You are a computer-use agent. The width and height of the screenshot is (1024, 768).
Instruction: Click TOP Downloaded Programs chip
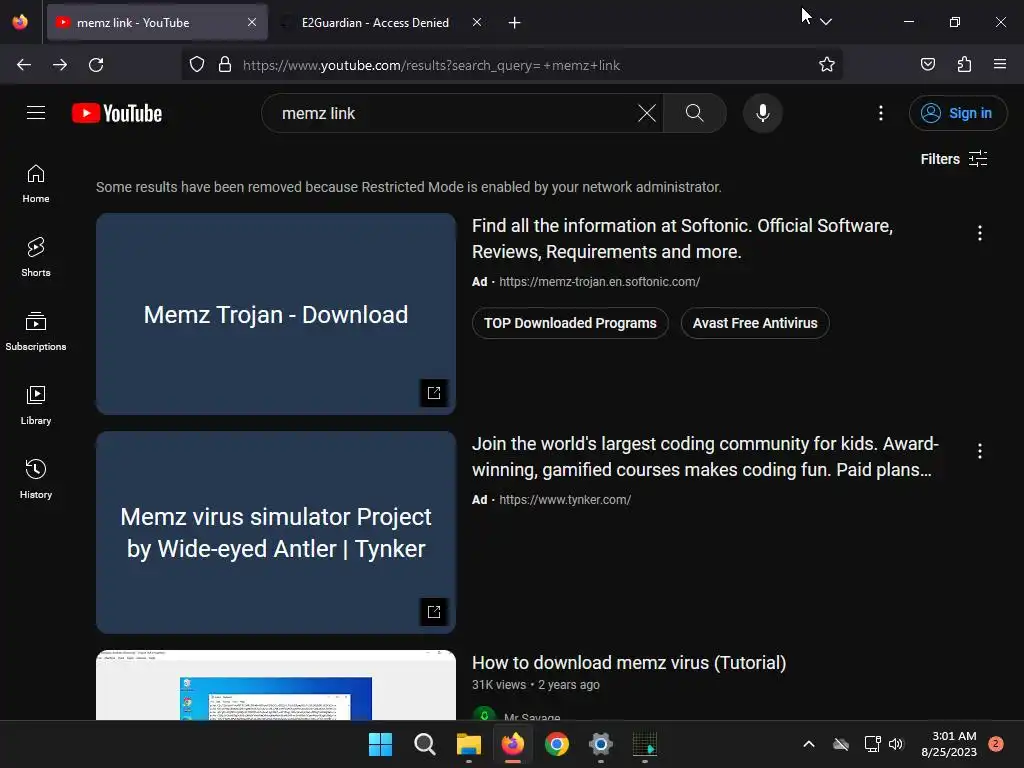click(570, 323)
